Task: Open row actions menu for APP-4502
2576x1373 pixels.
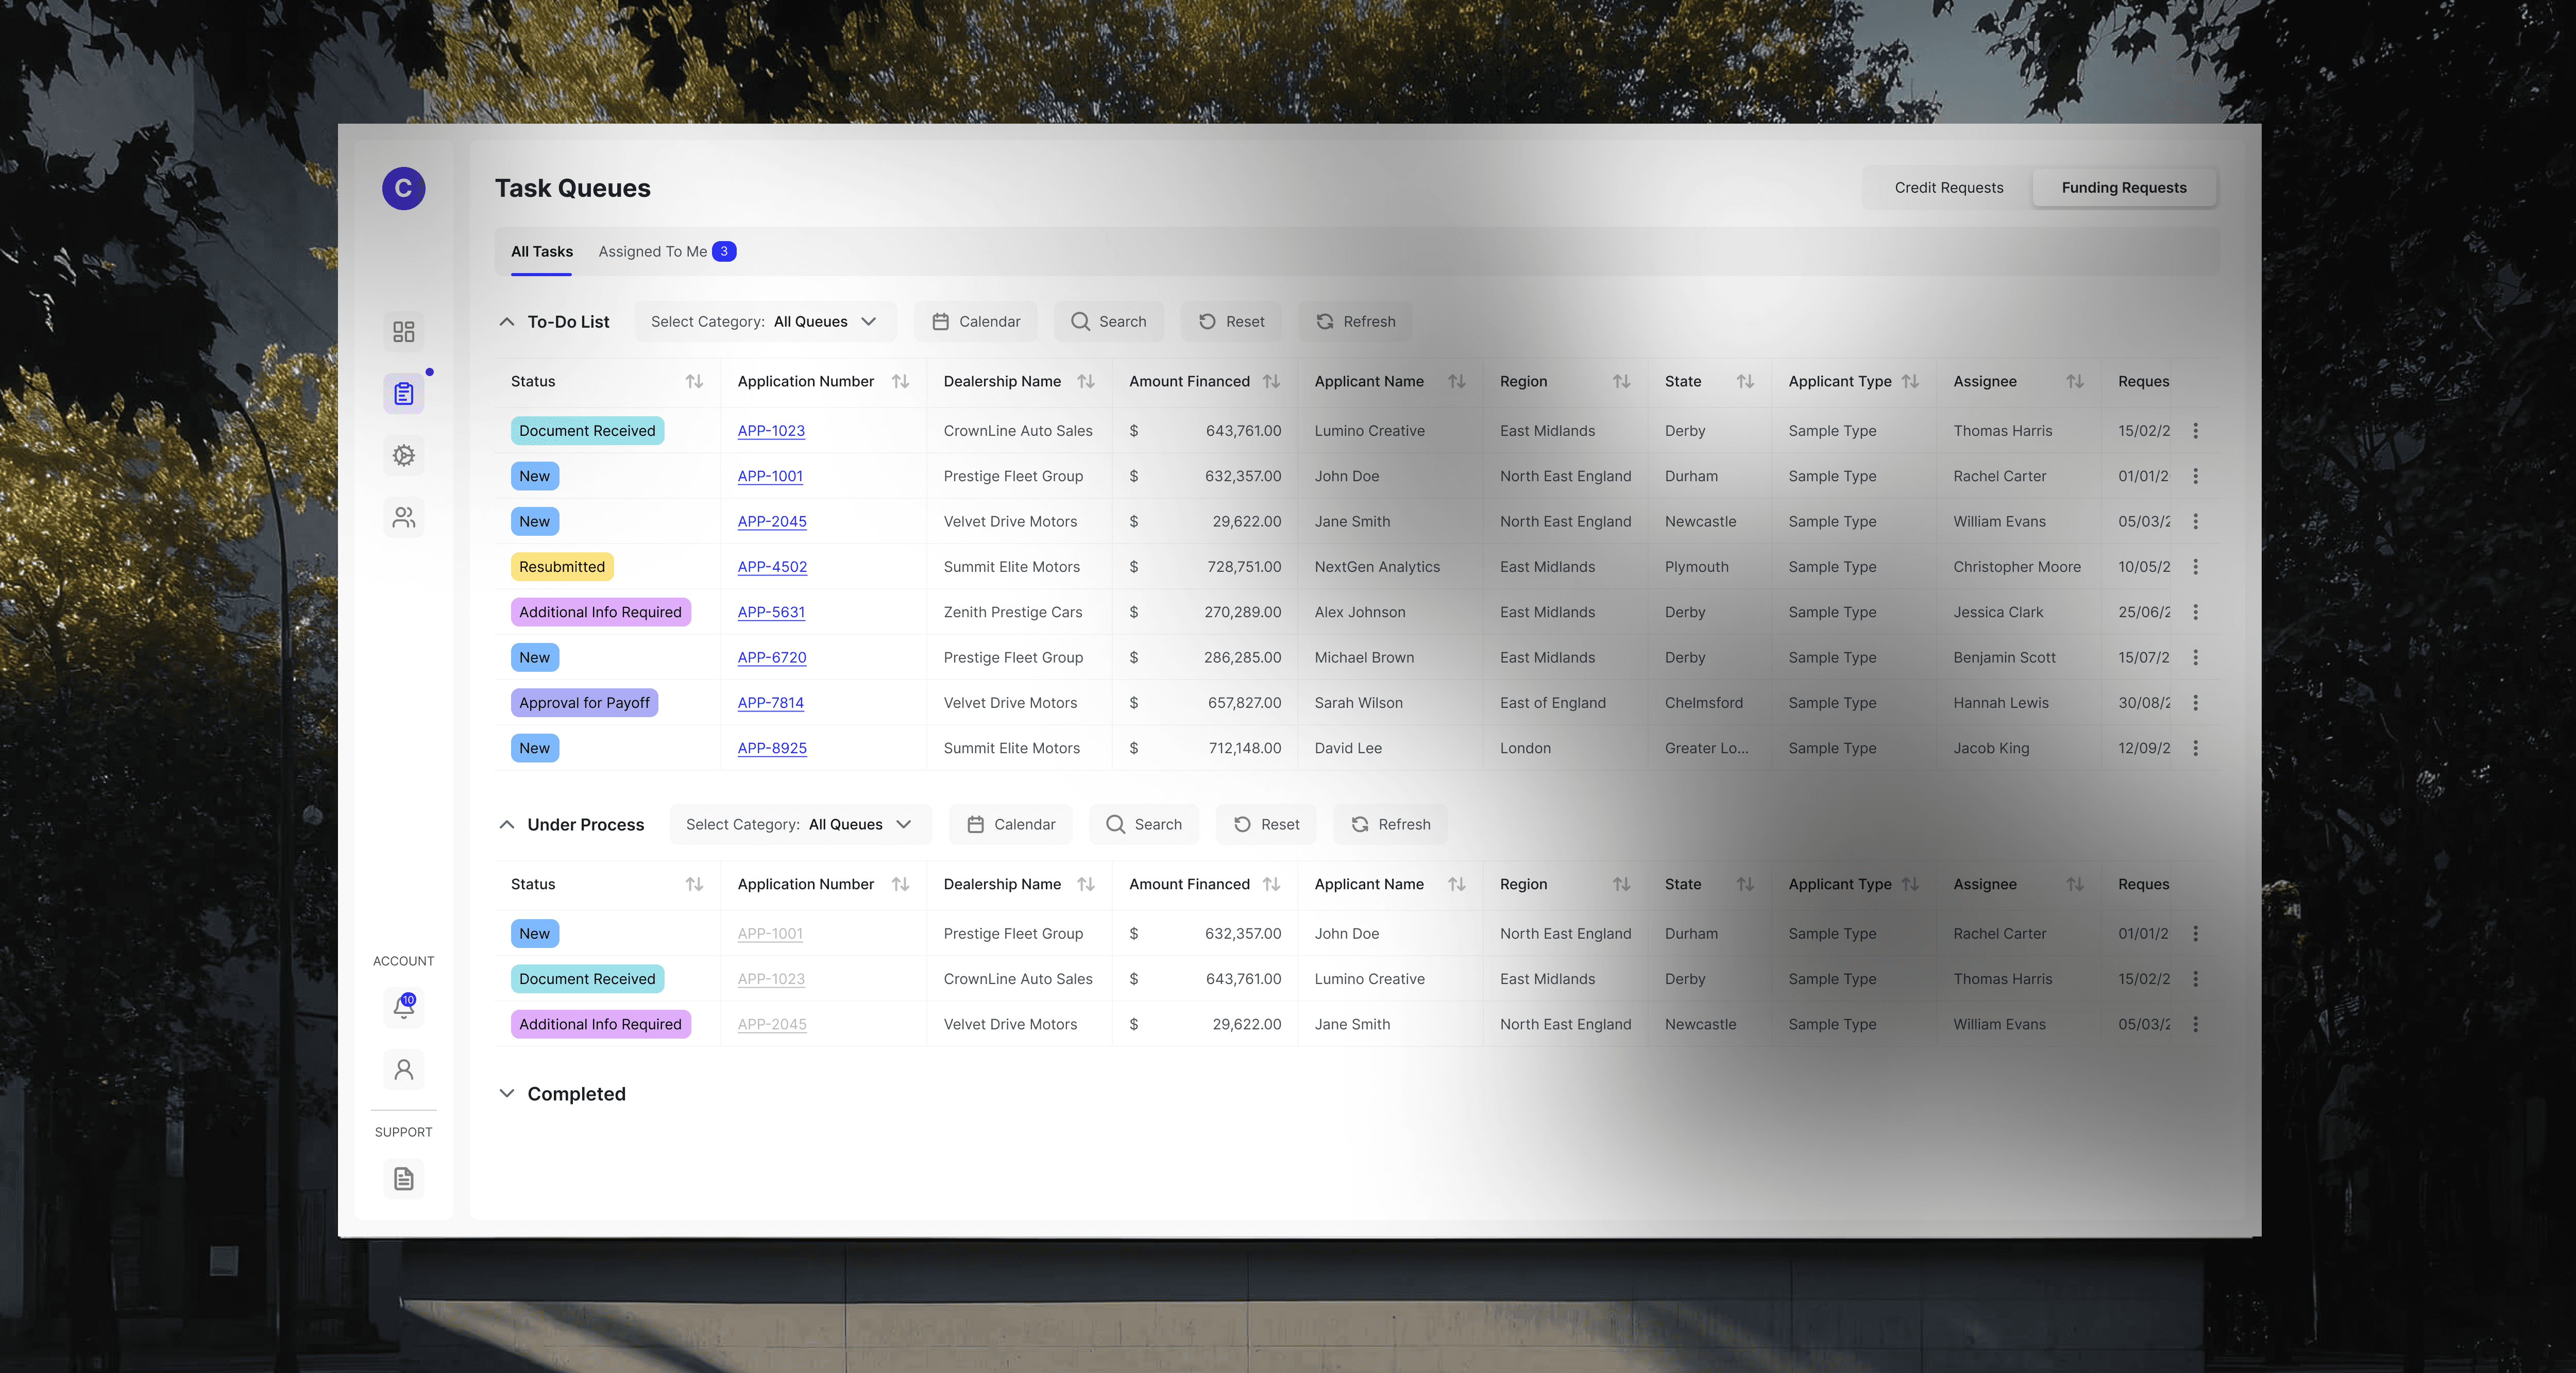Action: point(2195,567)
